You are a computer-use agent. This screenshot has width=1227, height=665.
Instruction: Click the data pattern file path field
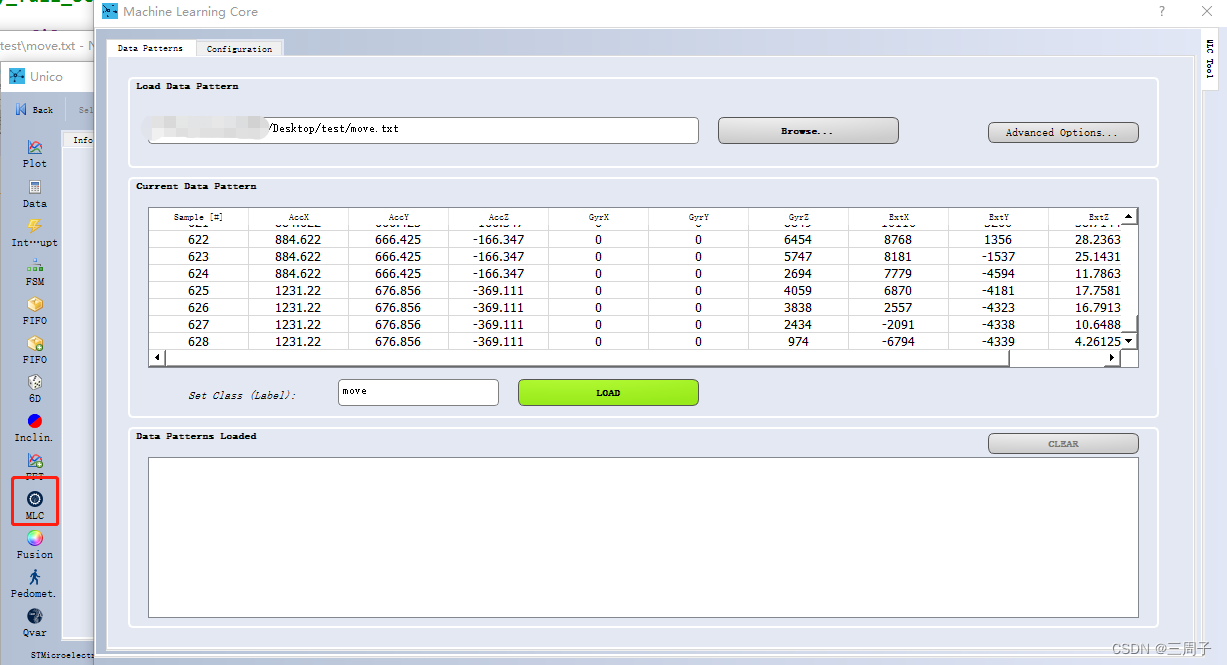[423, 130]
